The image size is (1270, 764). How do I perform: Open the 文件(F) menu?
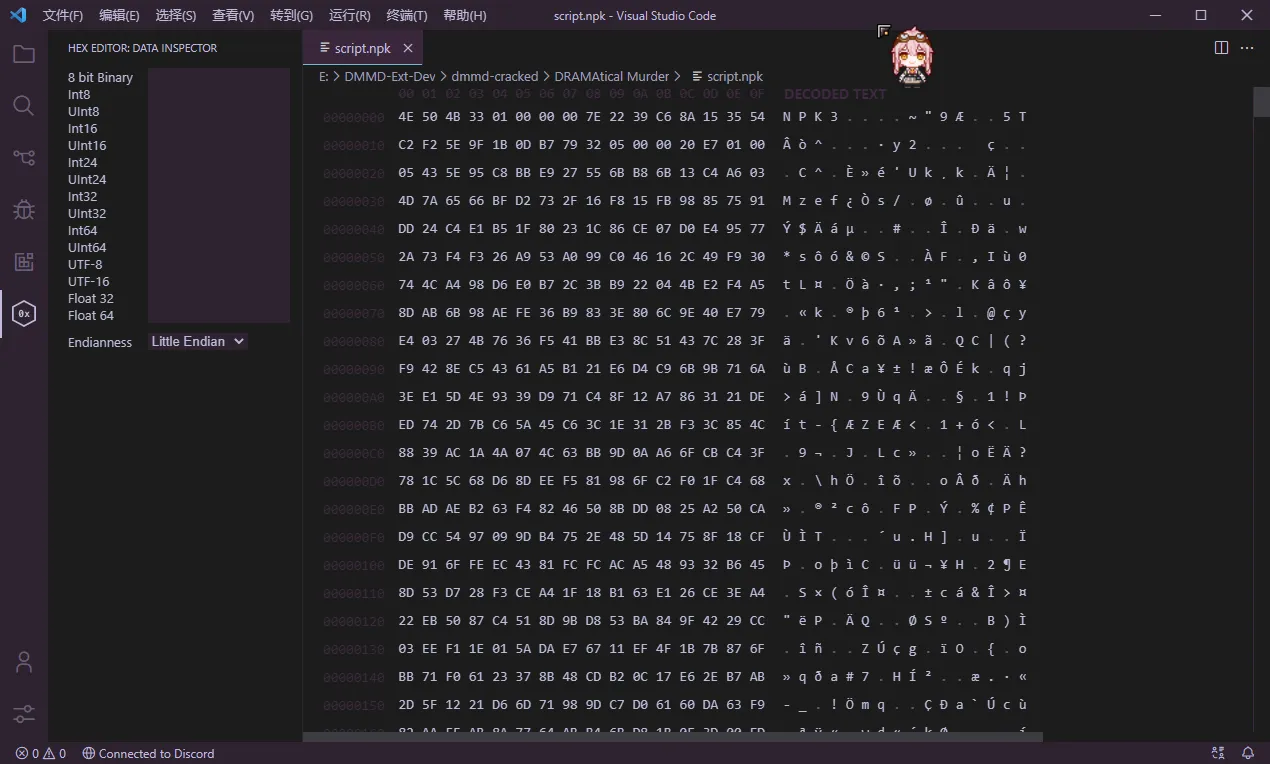tap(63, 16)
